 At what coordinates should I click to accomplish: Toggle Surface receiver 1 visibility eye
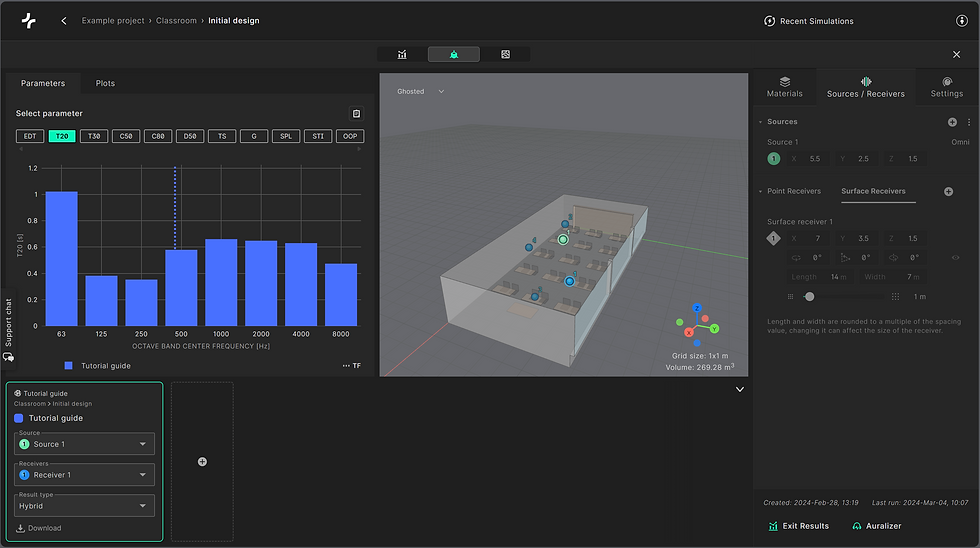pyautogui.click(x=955, y=257)
